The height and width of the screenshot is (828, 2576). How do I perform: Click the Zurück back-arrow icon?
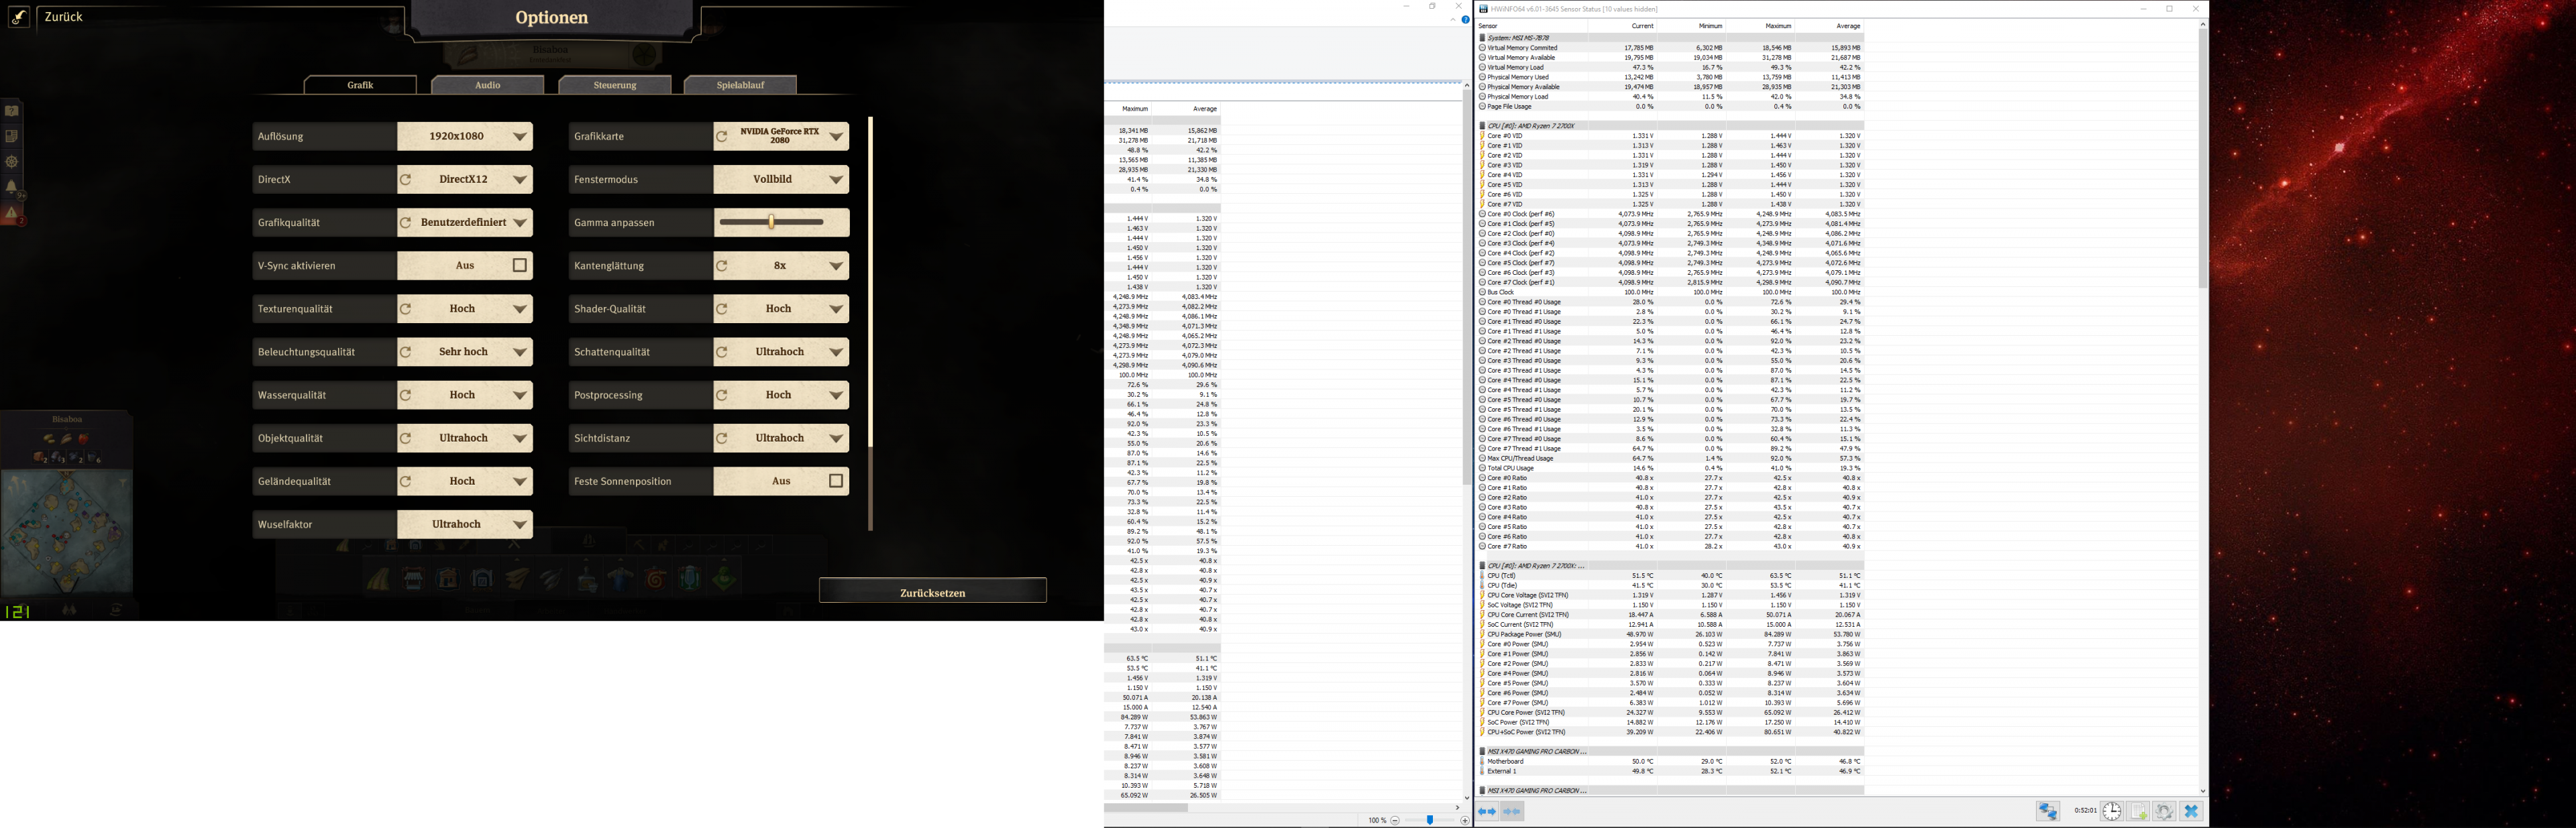(x=19, y=17)
